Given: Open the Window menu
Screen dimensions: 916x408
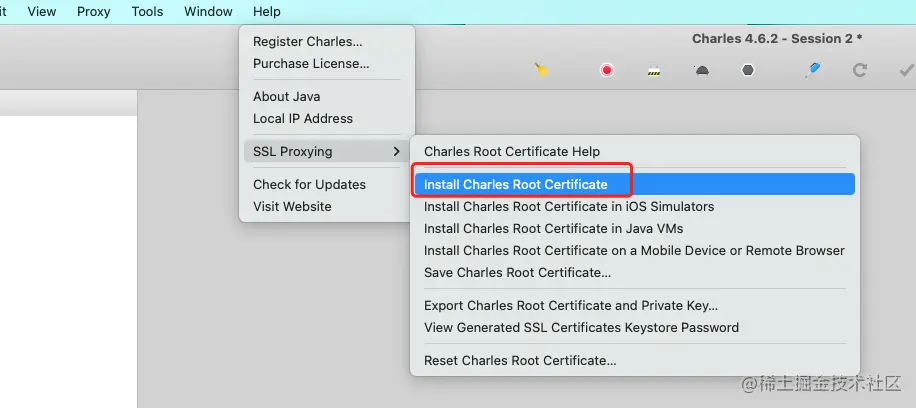Looking at the screenshot, I should pos(208,11).
